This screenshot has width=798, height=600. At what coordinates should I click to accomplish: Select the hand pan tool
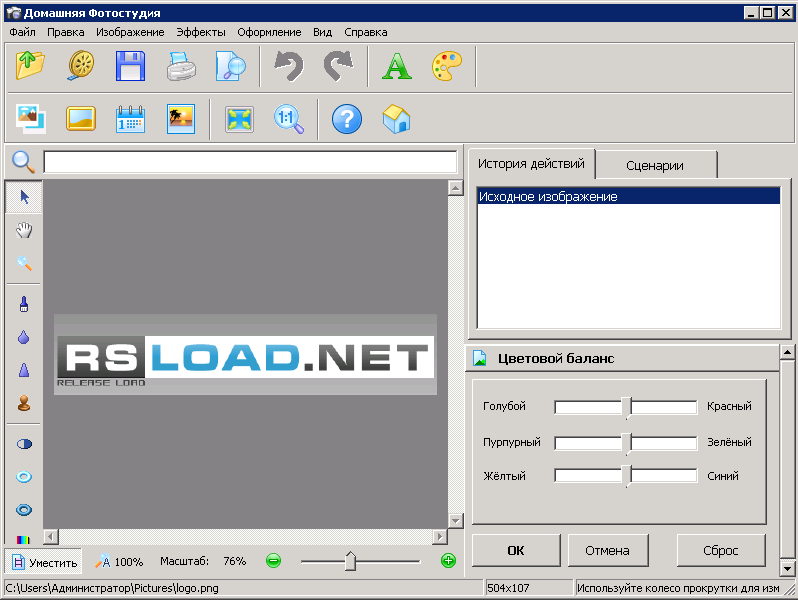coord(24,230)
